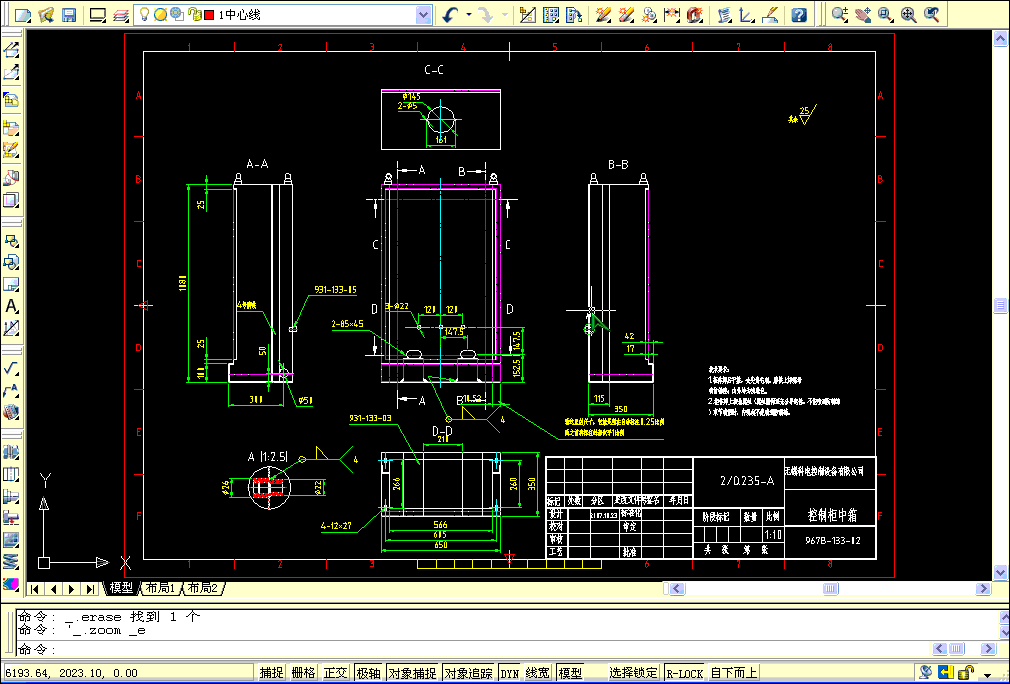Save the current drawing
This screenshot has width=1010, height=684.
(x=69, y=15)
